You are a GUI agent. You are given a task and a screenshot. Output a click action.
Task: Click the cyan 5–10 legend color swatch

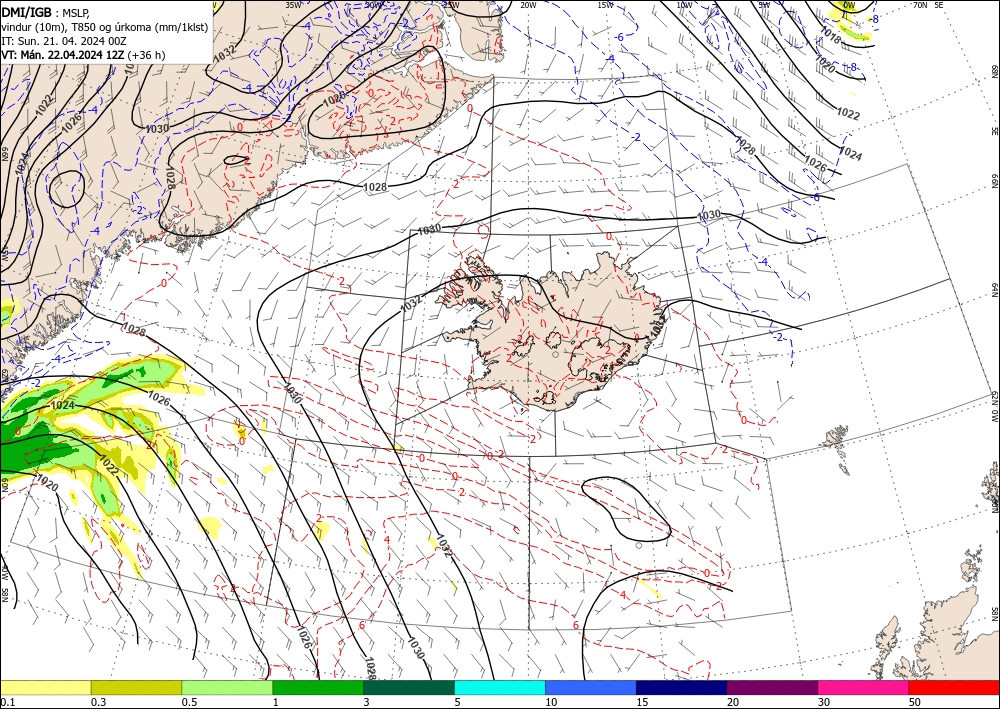pyautogui.click(x=500, y=687)
